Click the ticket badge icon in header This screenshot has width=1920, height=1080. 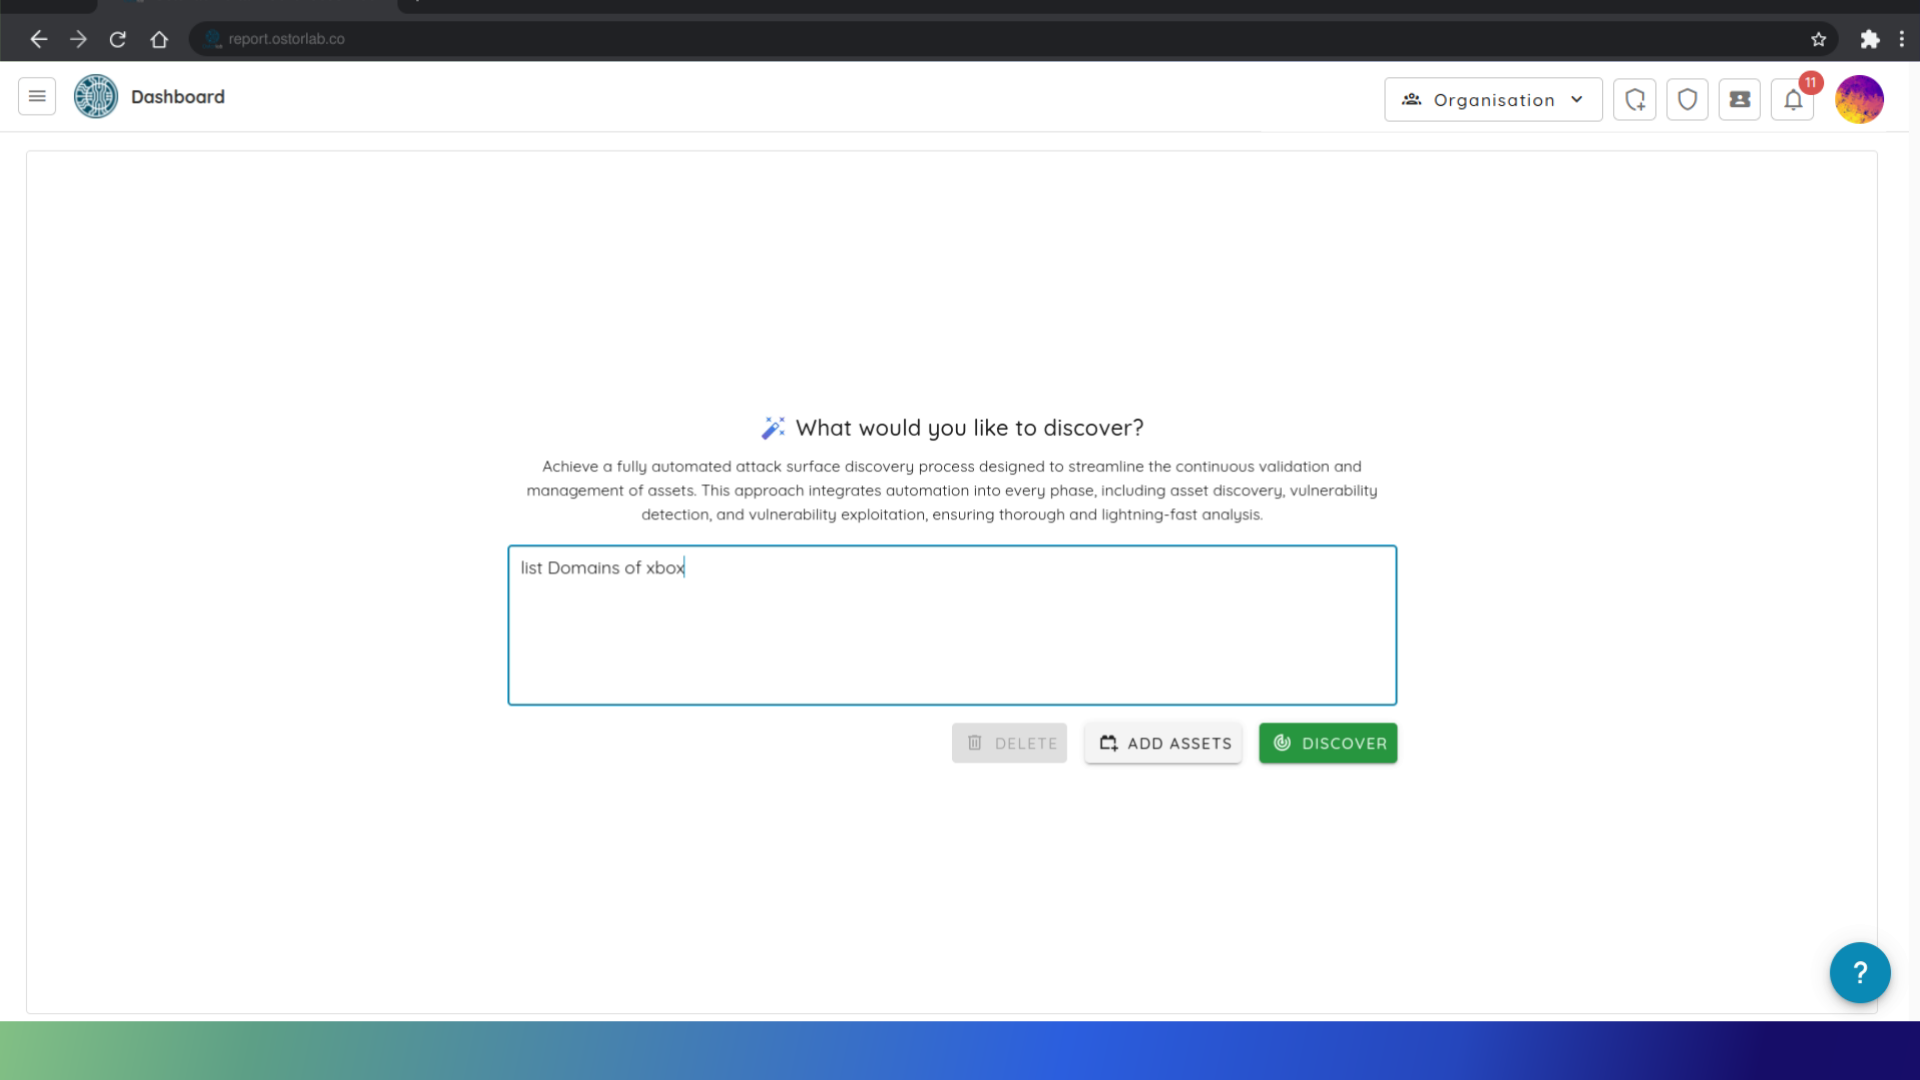pyautogui.click(x=1740, y=100)
